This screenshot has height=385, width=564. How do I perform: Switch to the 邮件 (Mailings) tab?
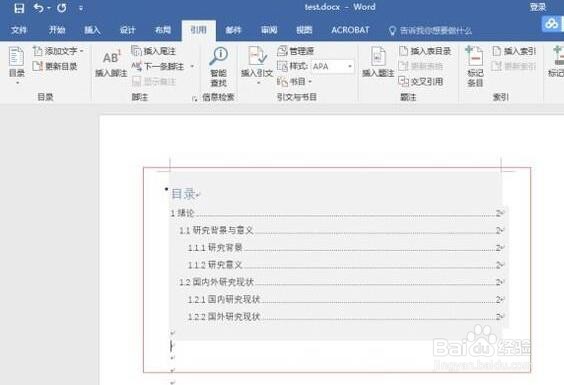[233, 30]
